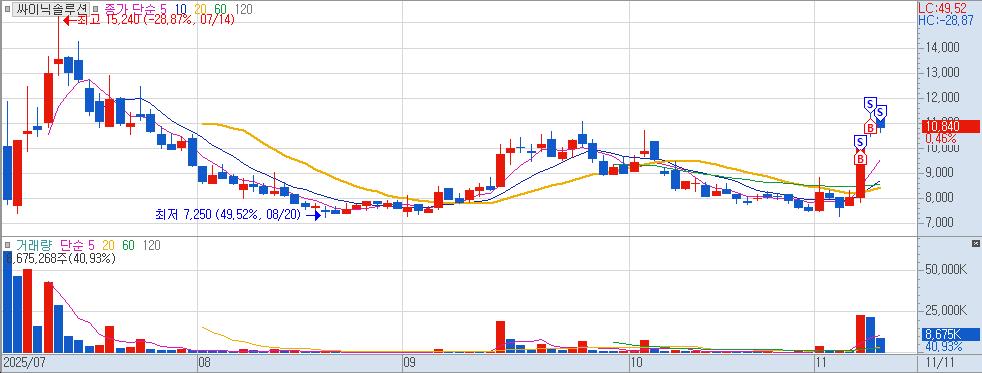Click the 13,000 price axis label
Screen dimensions: 982x373
tap(942, 72)
